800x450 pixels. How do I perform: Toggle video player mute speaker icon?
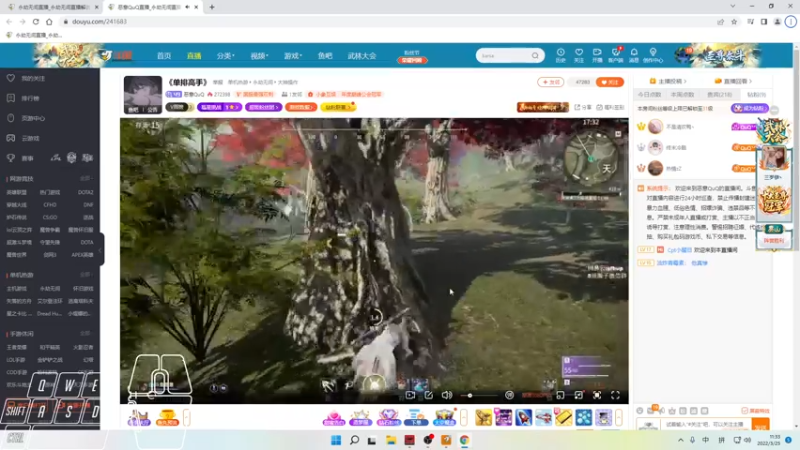[x=447, y=395]
